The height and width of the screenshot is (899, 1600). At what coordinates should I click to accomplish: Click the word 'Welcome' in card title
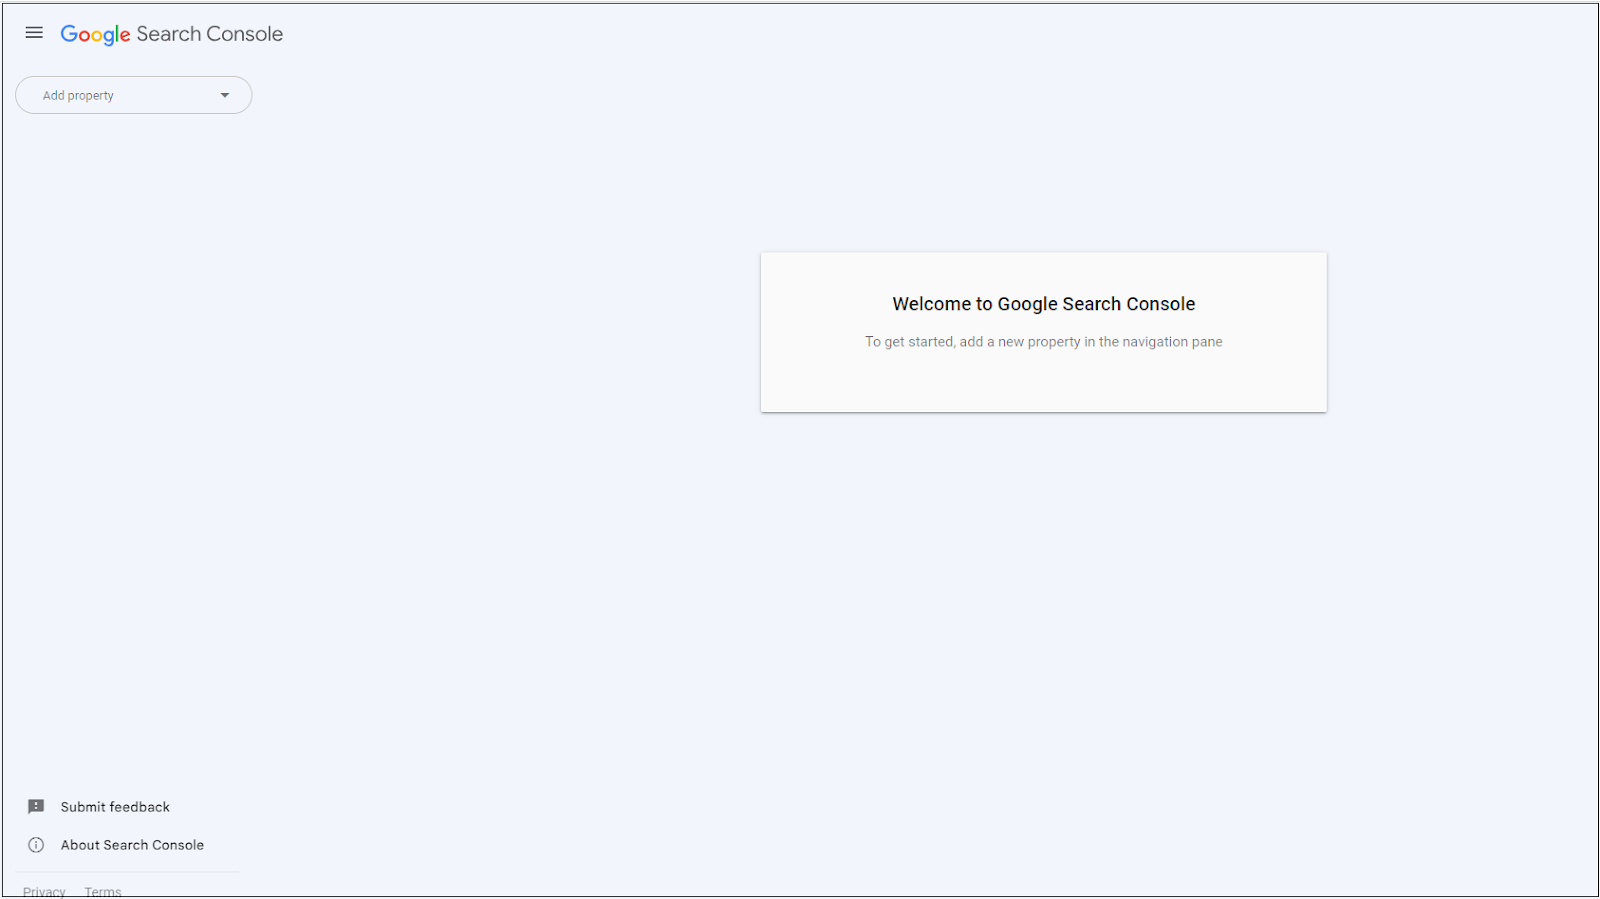[x=931, y=304]
